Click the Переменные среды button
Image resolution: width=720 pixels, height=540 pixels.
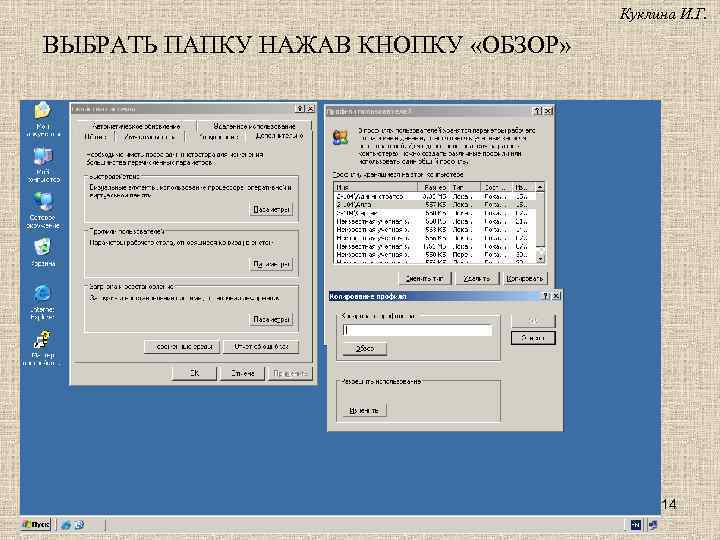[x=182, y=347]
